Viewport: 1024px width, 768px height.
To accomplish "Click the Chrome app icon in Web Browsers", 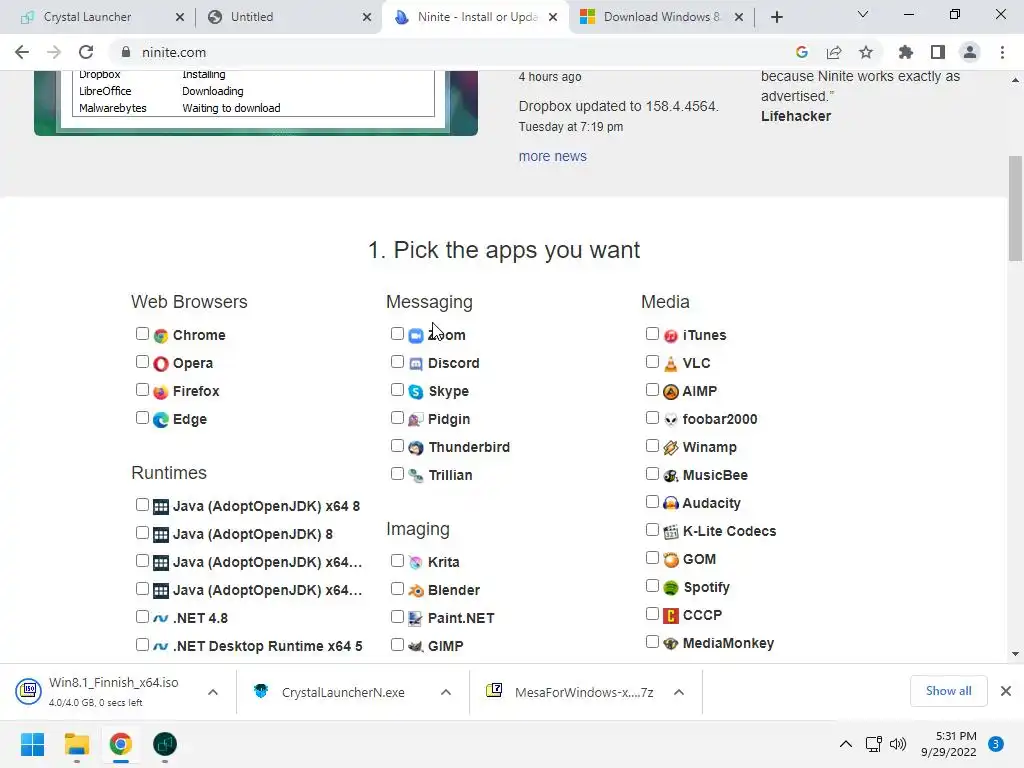I will [x=161, y=336].
